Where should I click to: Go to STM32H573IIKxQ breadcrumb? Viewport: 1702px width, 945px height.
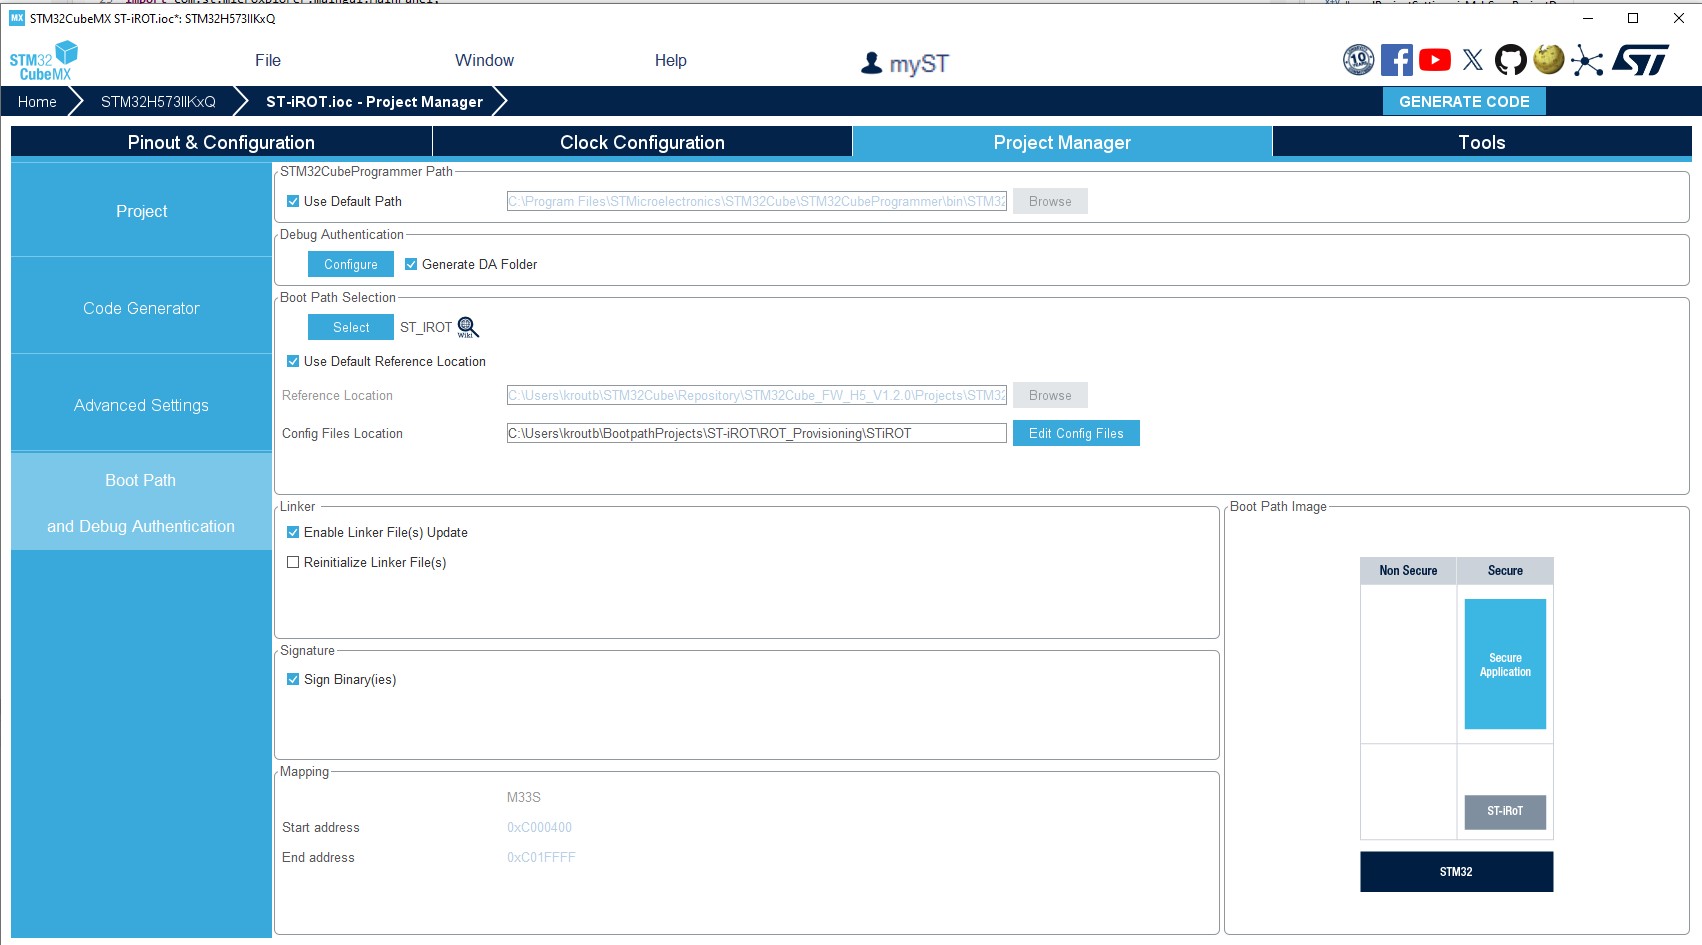[158, 102]
